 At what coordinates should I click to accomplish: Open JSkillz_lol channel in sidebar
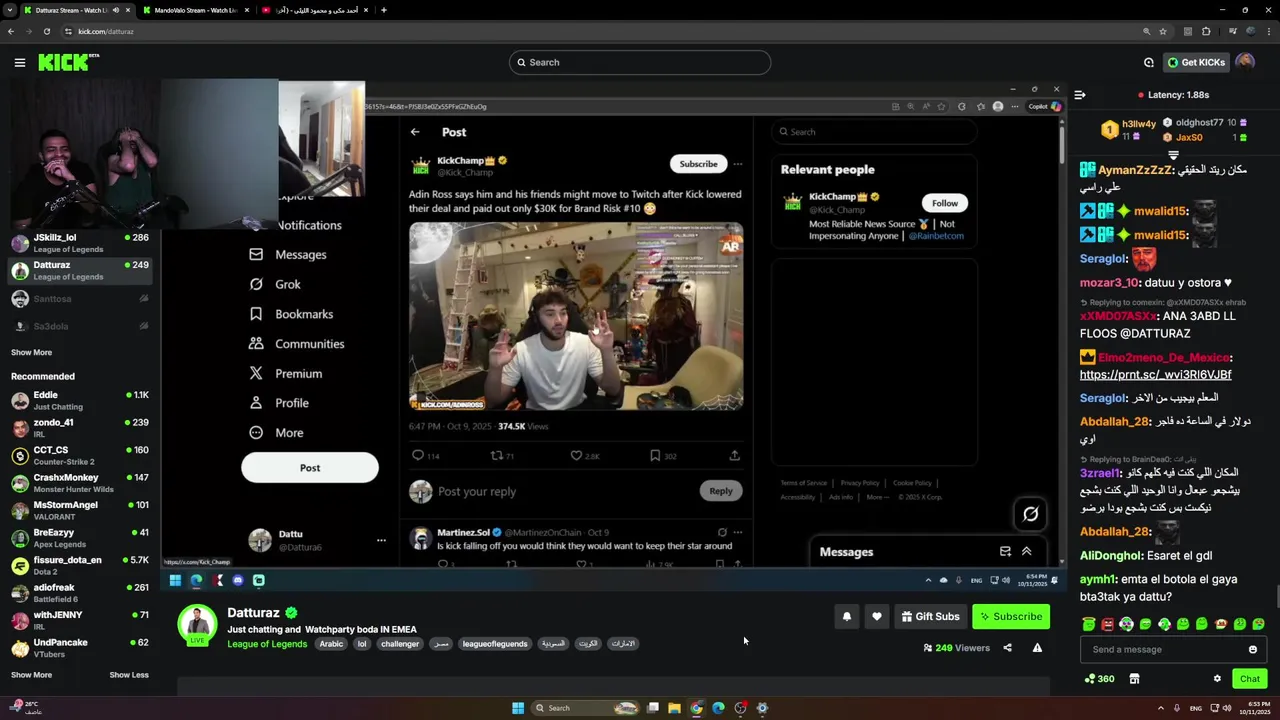click(x=80, y=243)
